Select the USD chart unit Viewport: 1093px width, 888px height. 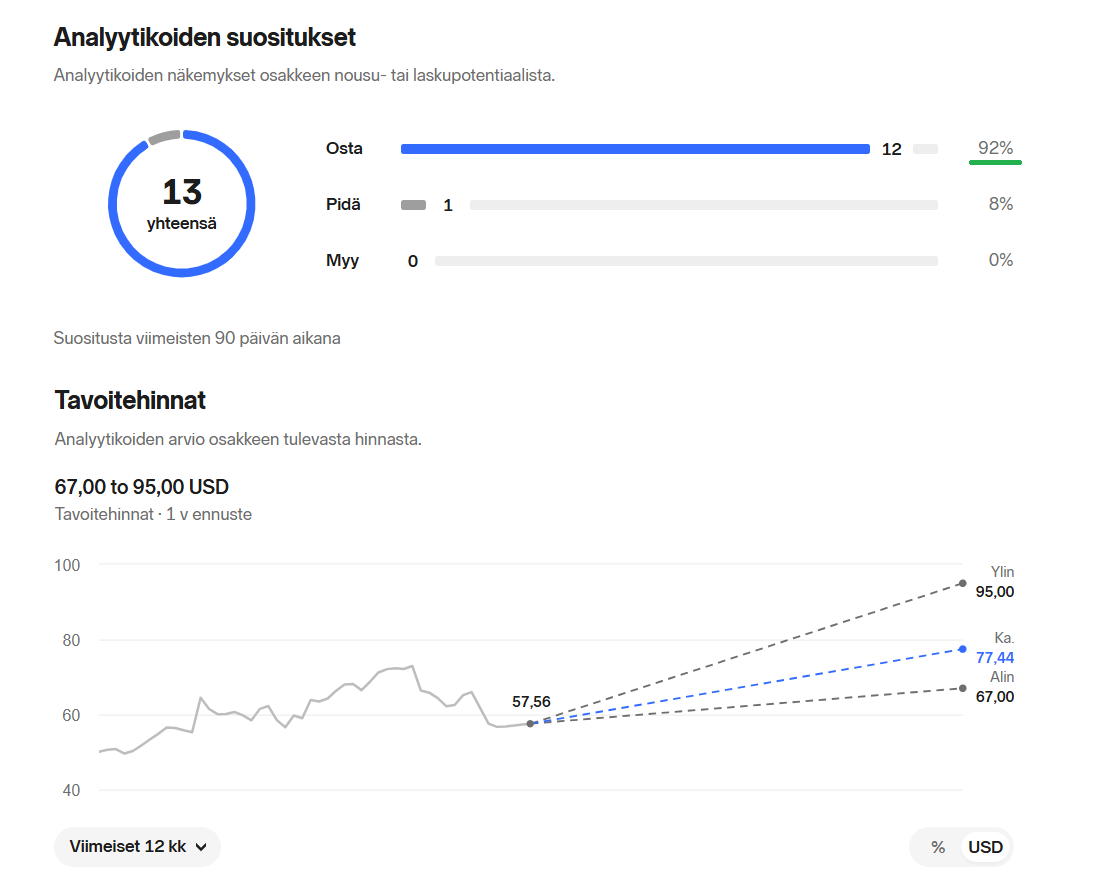[x=985, y=848]
